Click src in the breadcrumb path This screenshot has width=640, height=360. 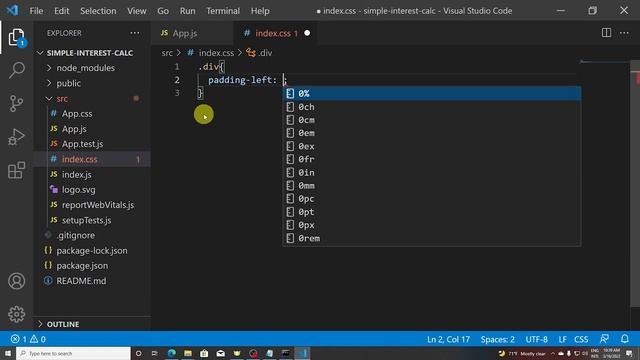167,53
